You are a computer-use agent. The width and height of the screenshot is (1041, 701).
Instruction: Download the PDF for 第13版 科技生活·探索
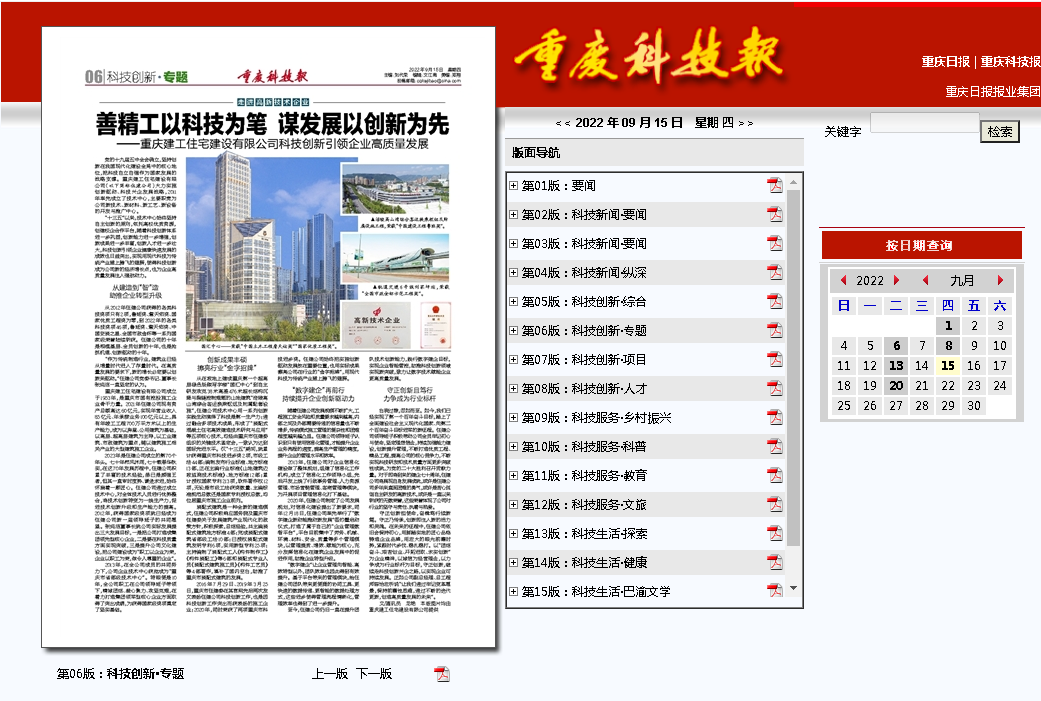(x=775, y=533)
